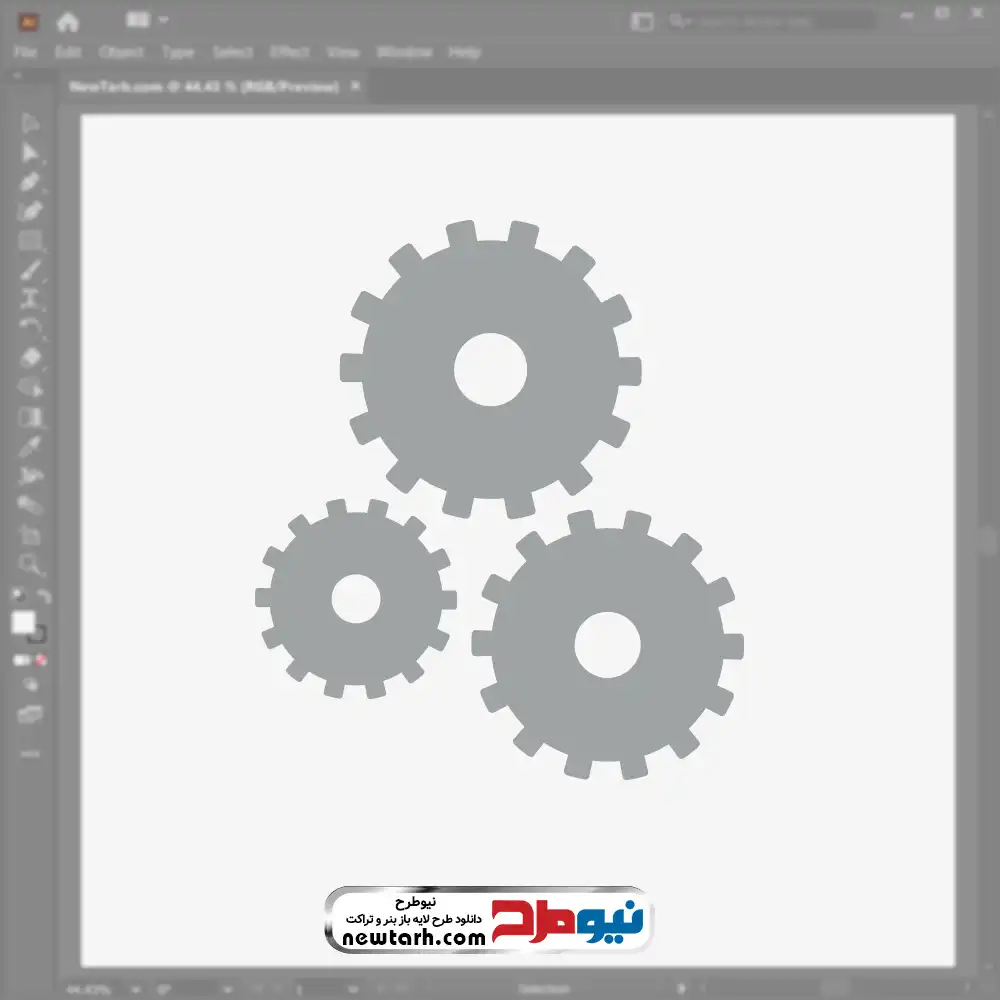
Task: Select the Eyedropper tool
Action: tap(30, 446)
